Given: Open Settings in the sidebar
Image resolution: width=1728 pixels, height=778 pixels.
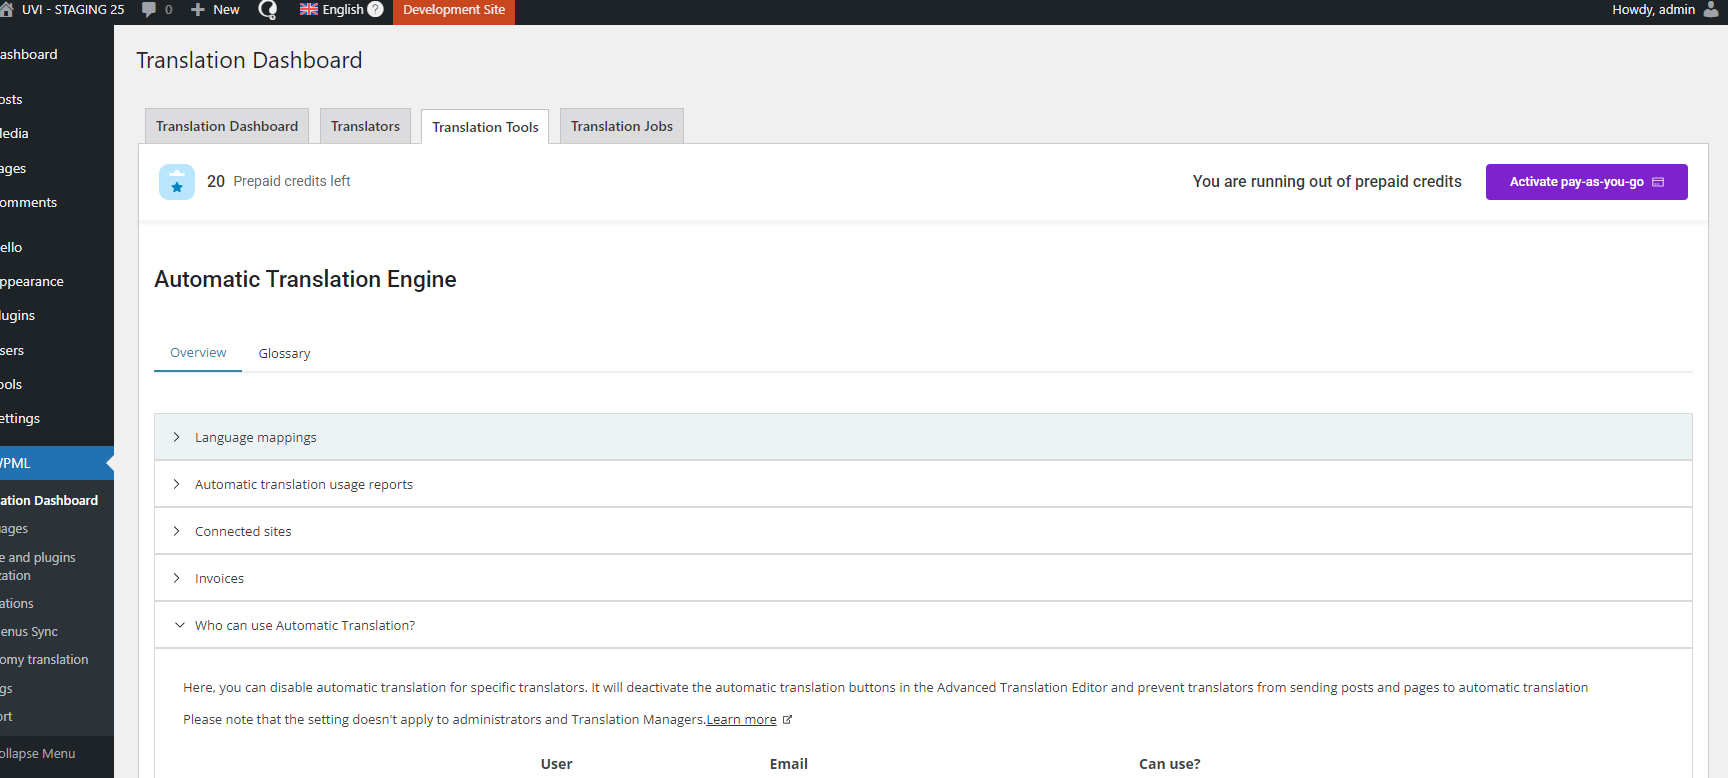Looking at the screenshot, I should click(x=57, y=418).
